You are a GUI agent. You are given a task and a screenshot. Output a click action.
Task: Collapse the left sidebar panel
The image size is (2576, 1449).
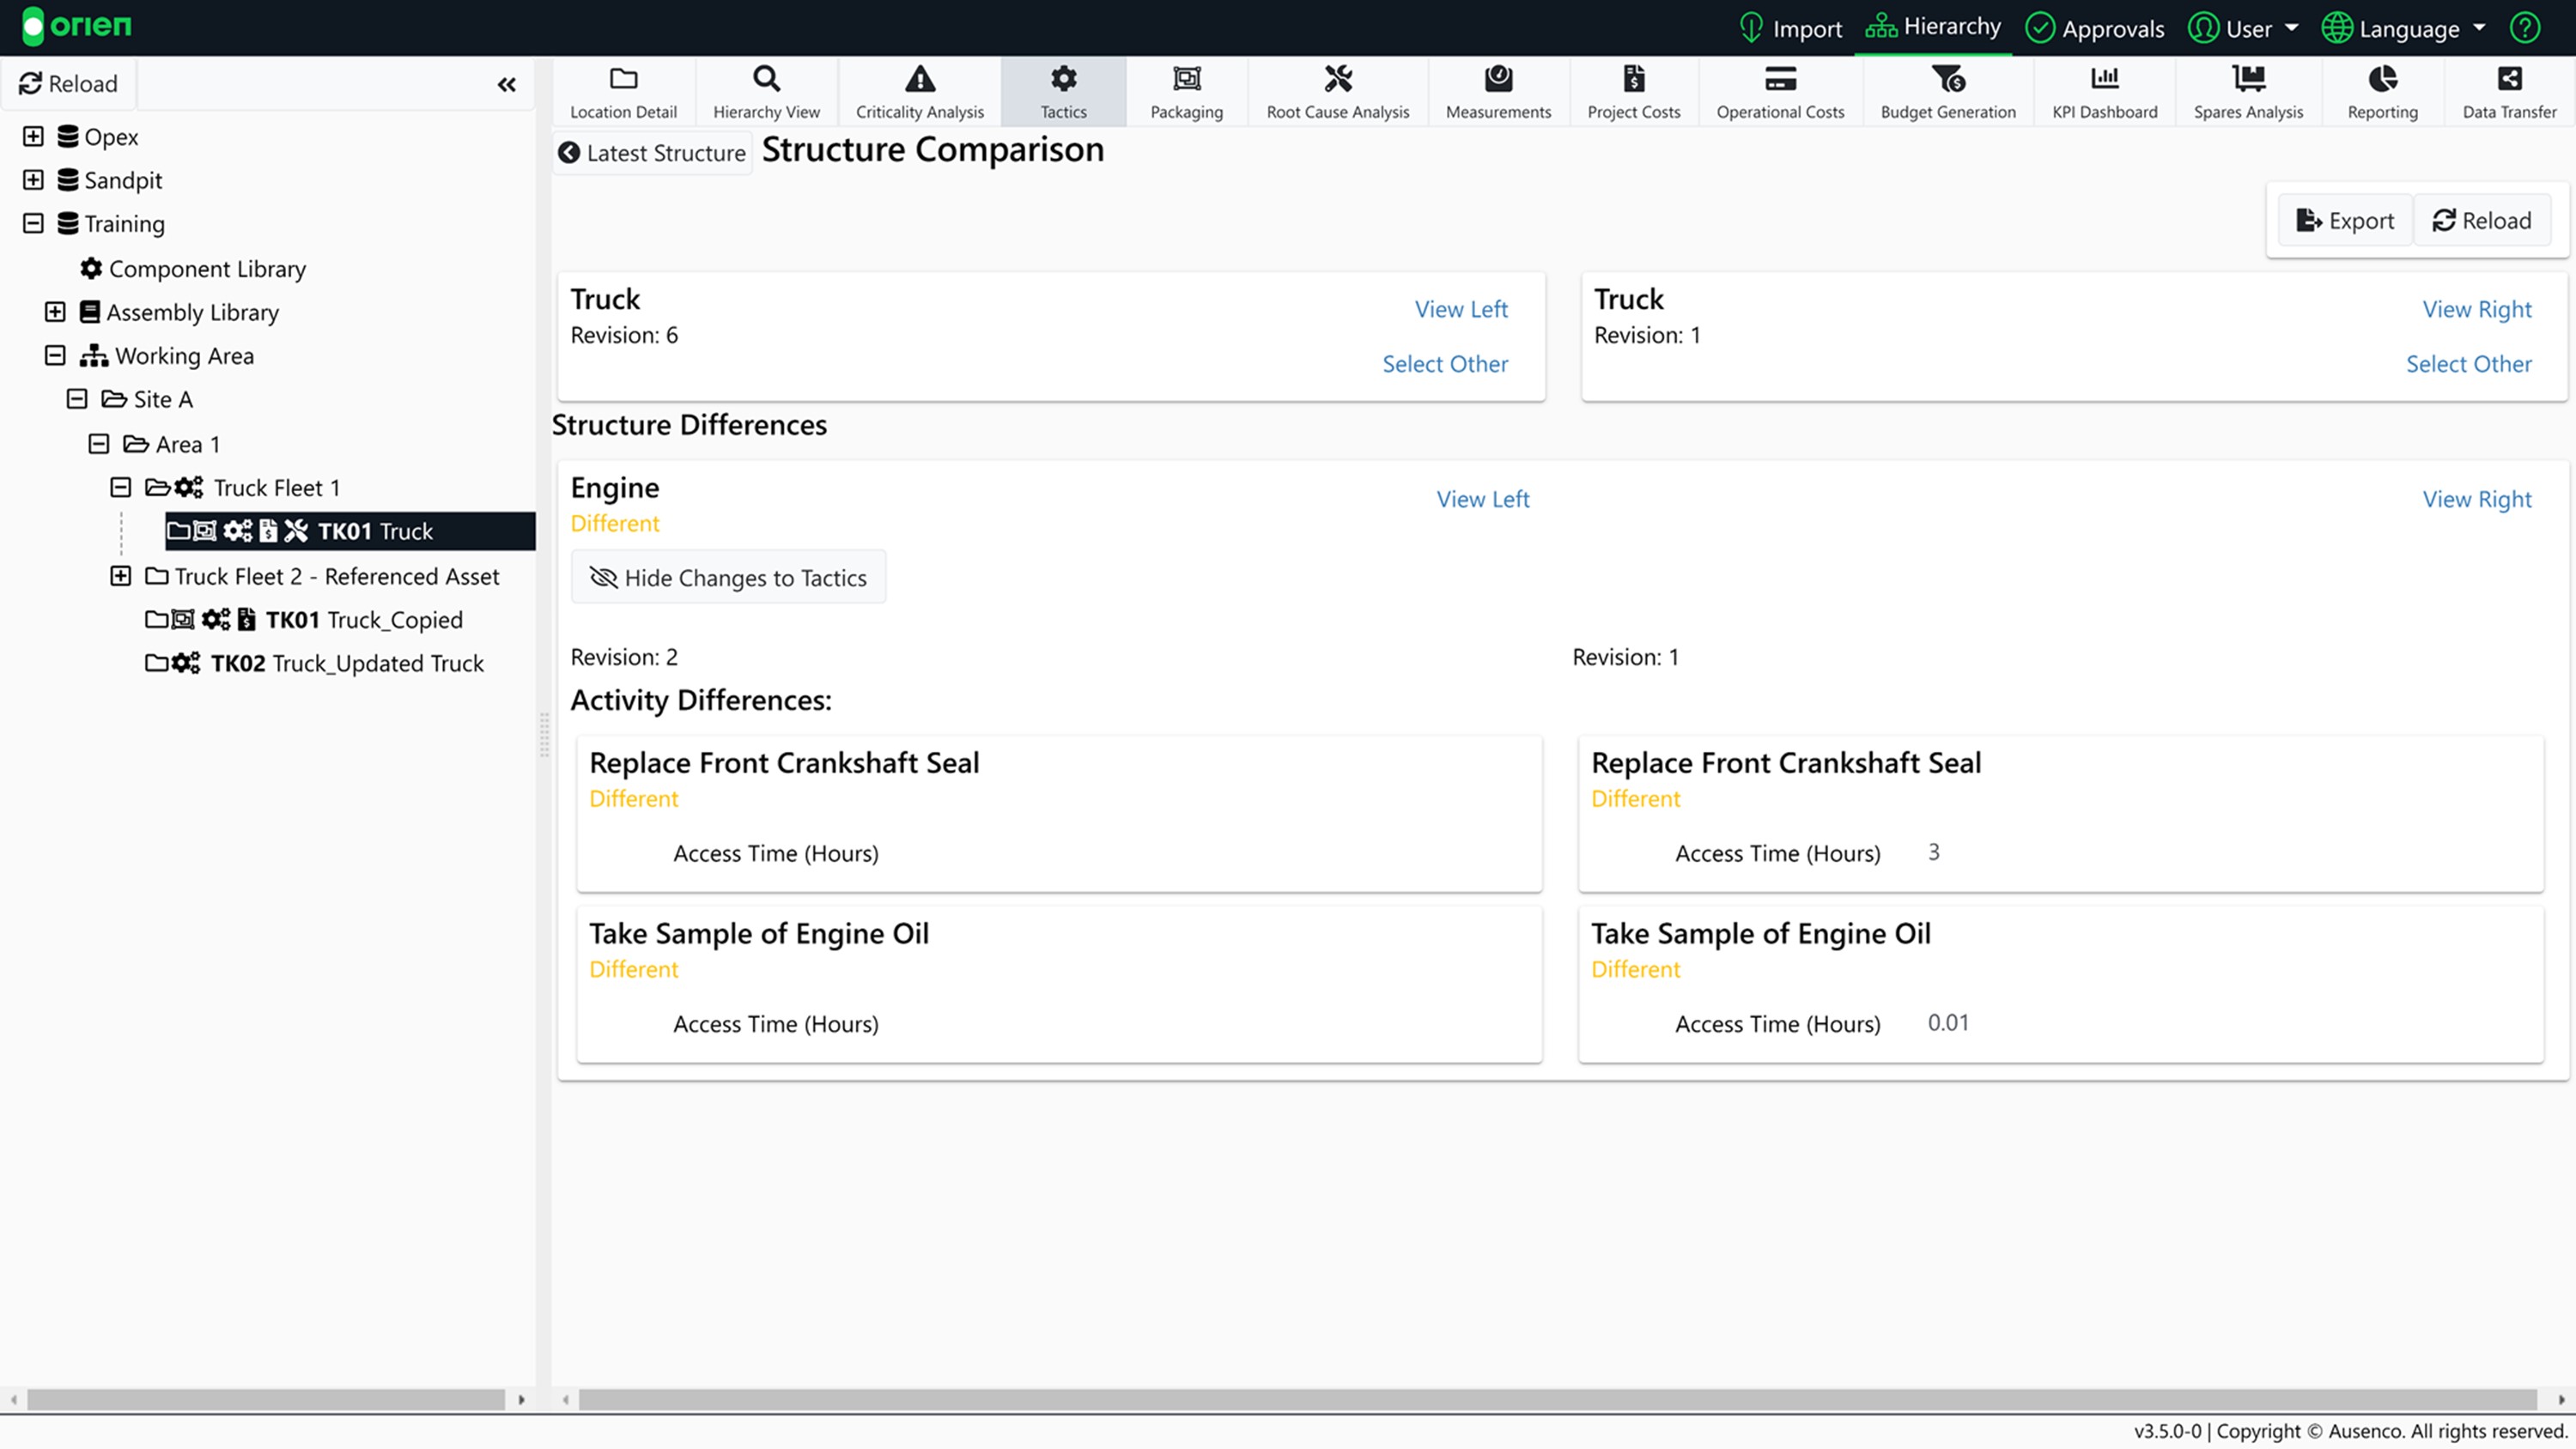coord(506,85)
